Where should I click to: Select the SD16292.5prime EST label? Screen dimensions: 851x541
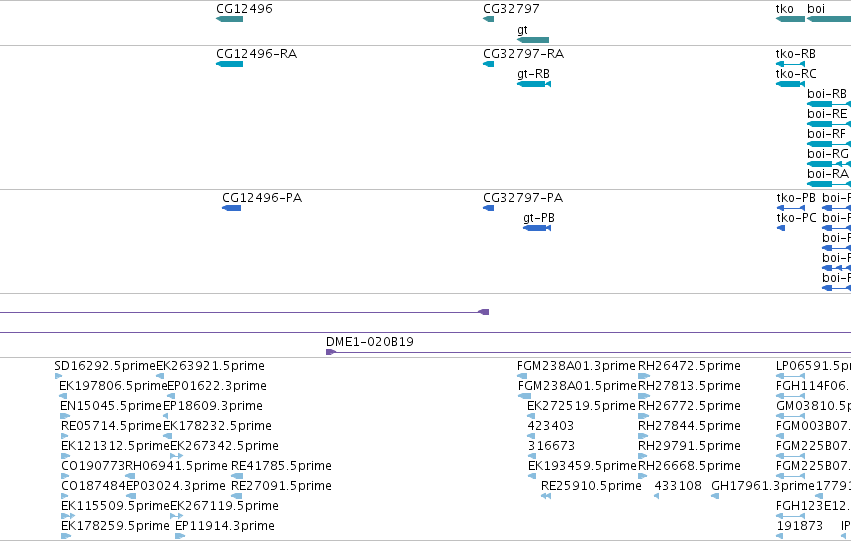105,366
